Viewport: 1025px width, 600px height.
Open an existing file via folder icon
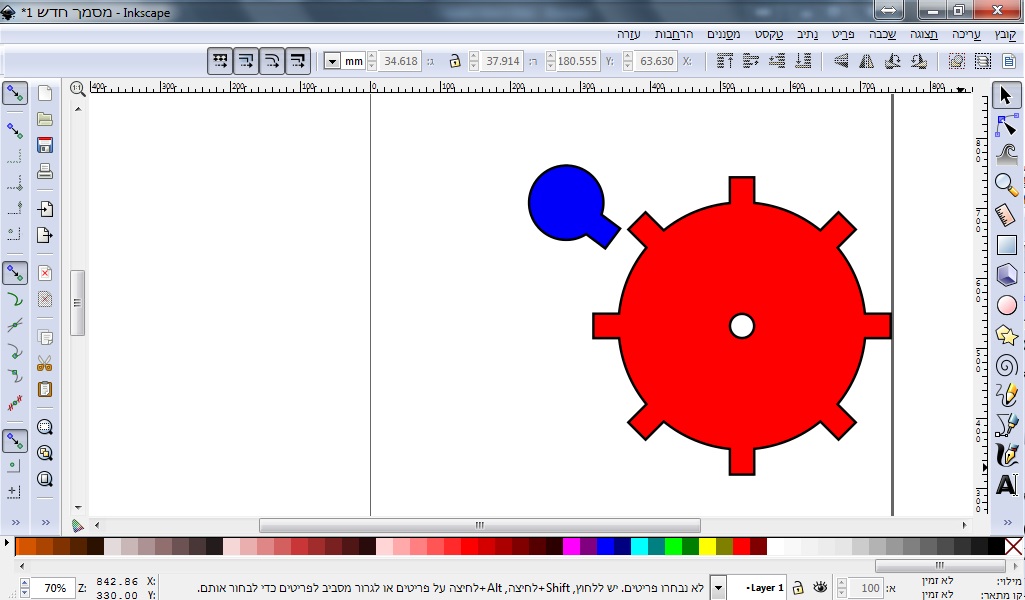click(44, 119)
